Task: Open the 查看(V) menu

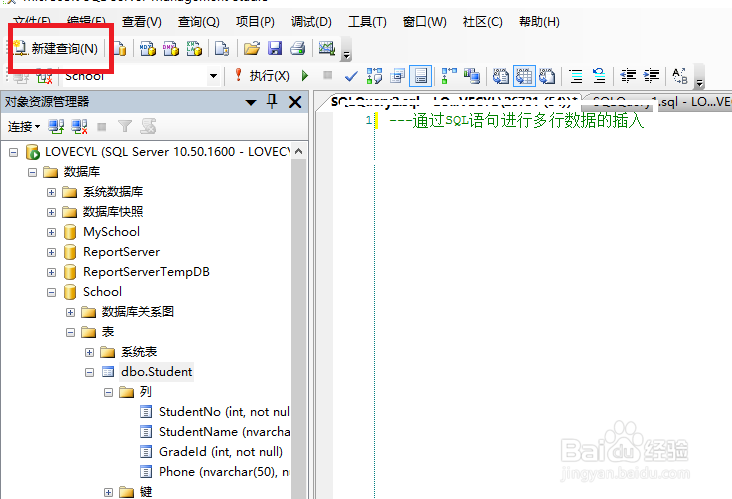Action: click(141, 22)
